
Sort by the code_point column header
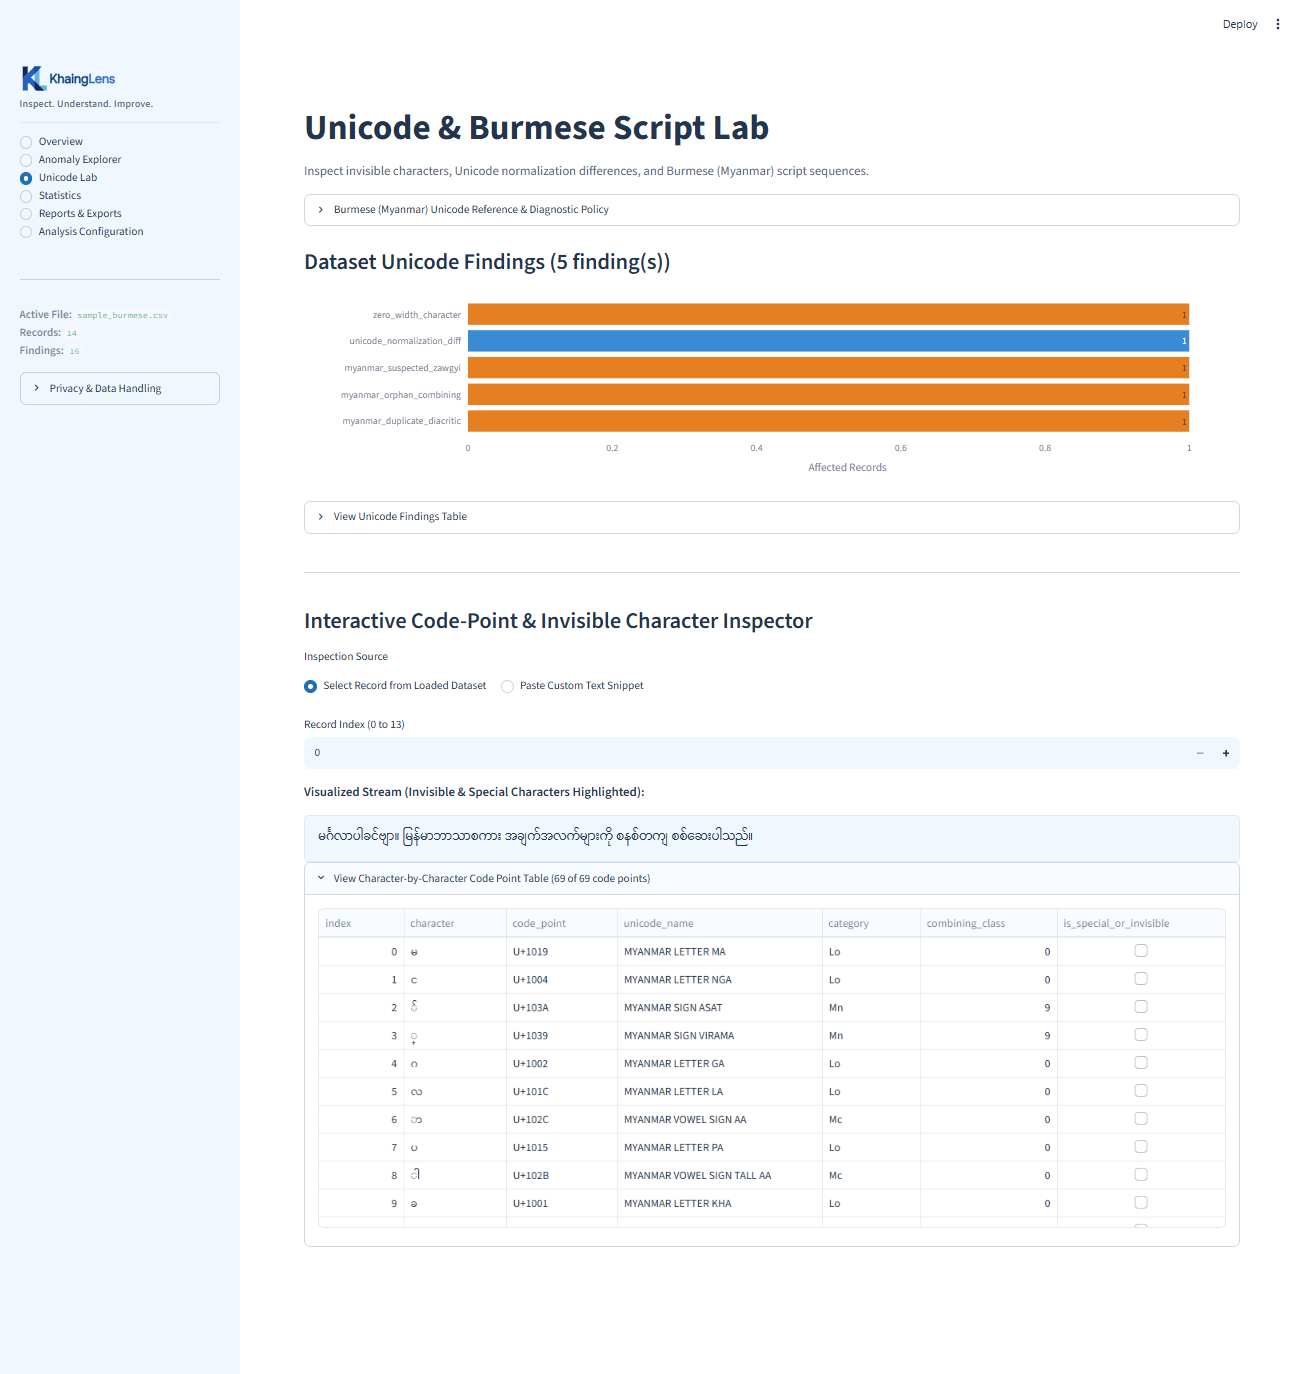coord(561,923)
